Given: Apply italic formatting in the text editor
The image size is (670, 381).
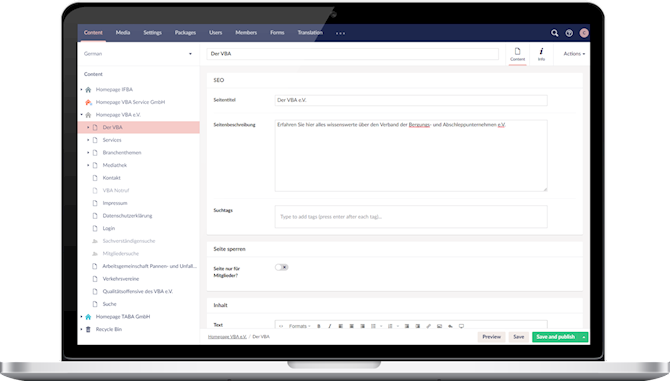Looking at the screenshot, I should point(329,326).
